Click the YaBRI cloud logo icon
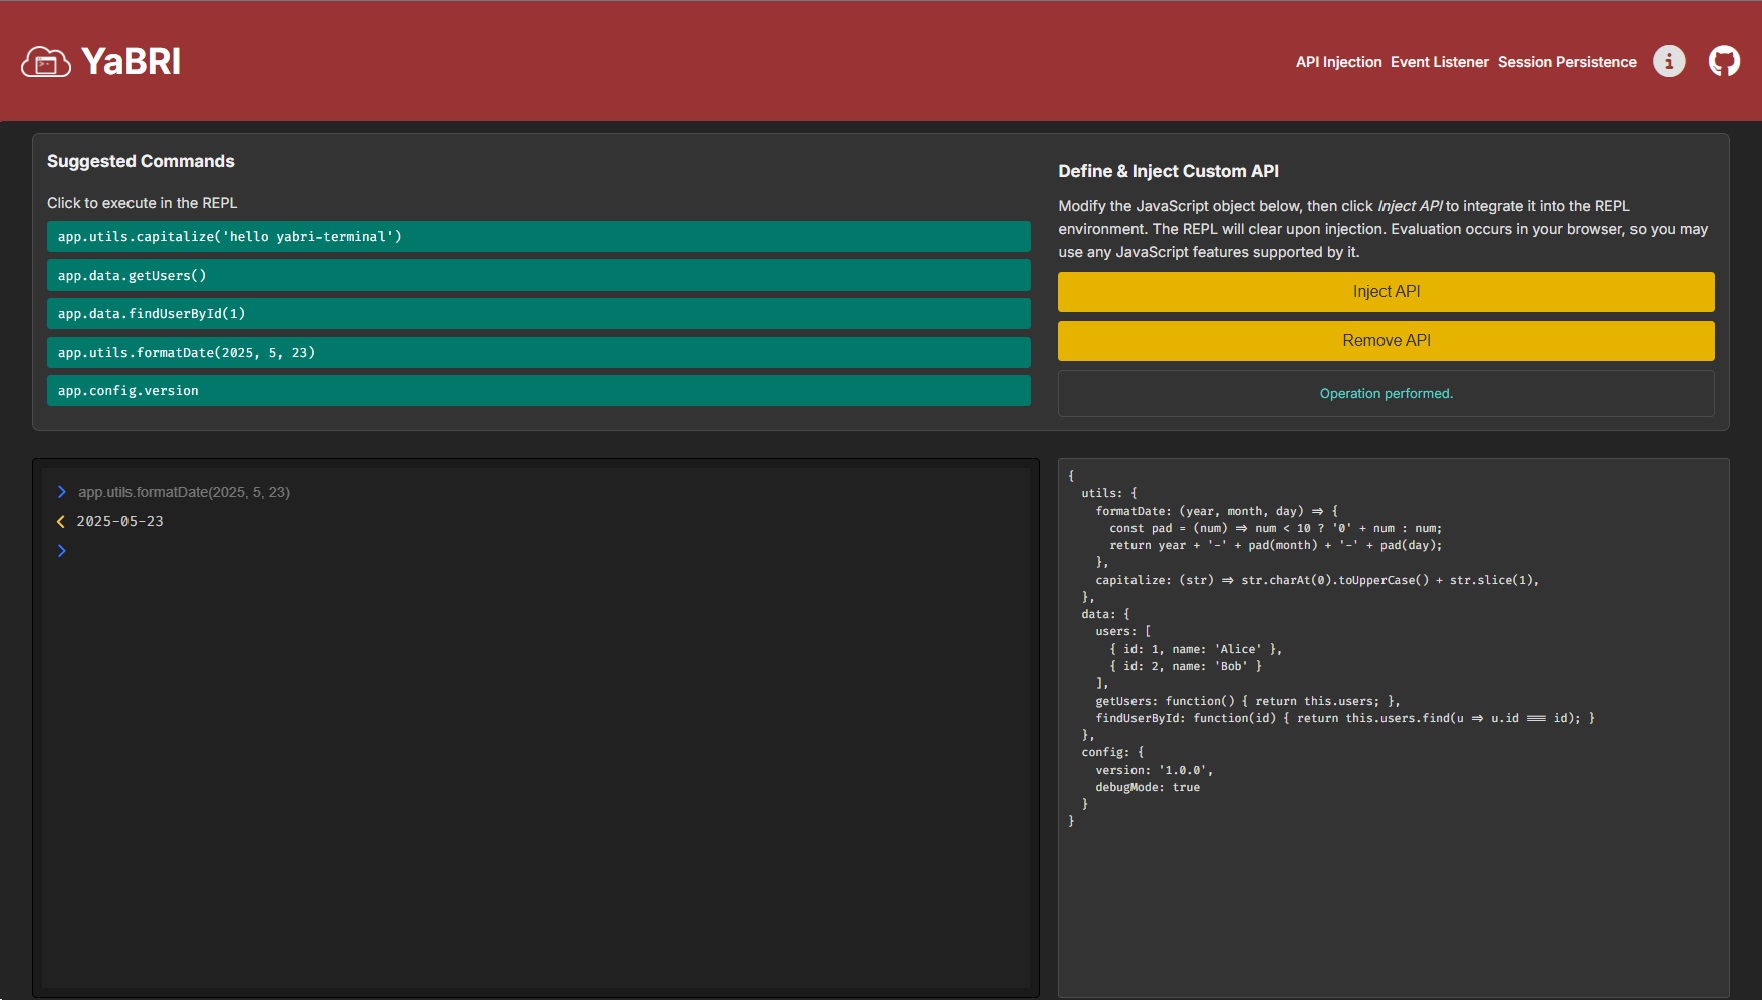The height and width of the screenshot is (1000, 1762). [x=46, y=62]
